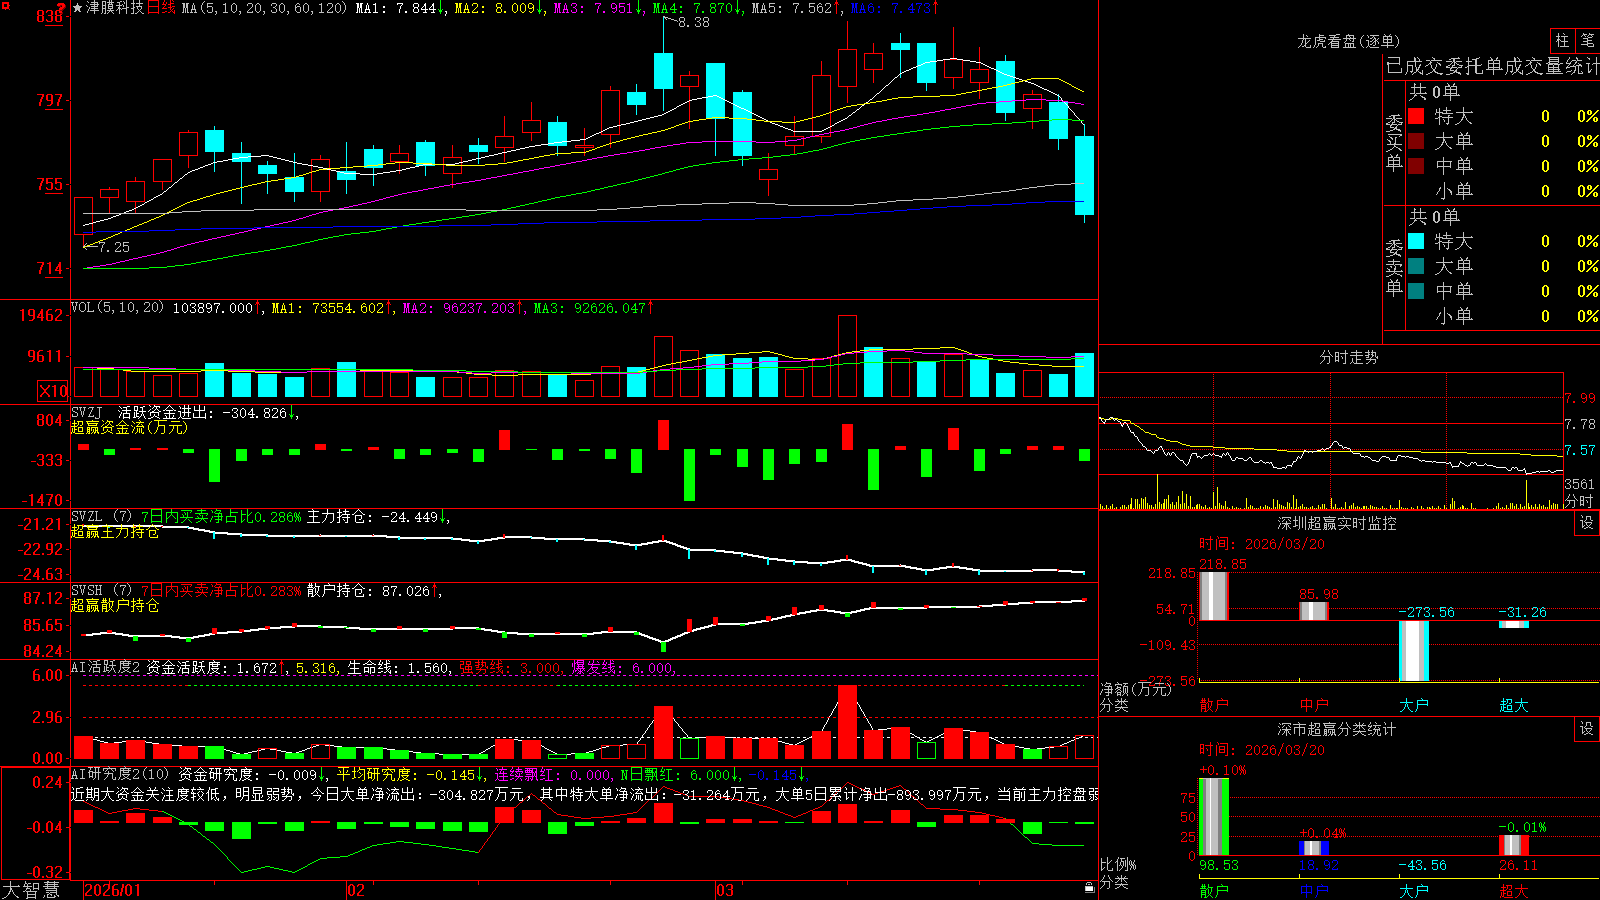Click the cyan 特大 sell order swatch

coord(1416,241)
